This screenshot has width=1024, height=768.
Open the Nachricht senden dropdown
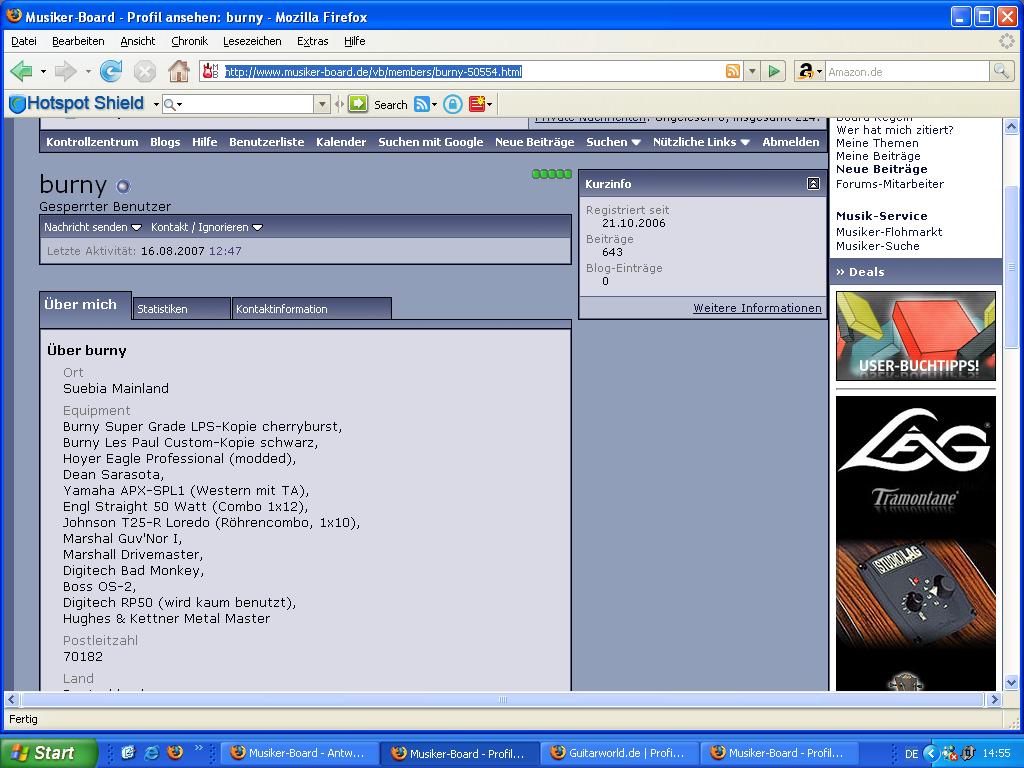click(93, 227)
